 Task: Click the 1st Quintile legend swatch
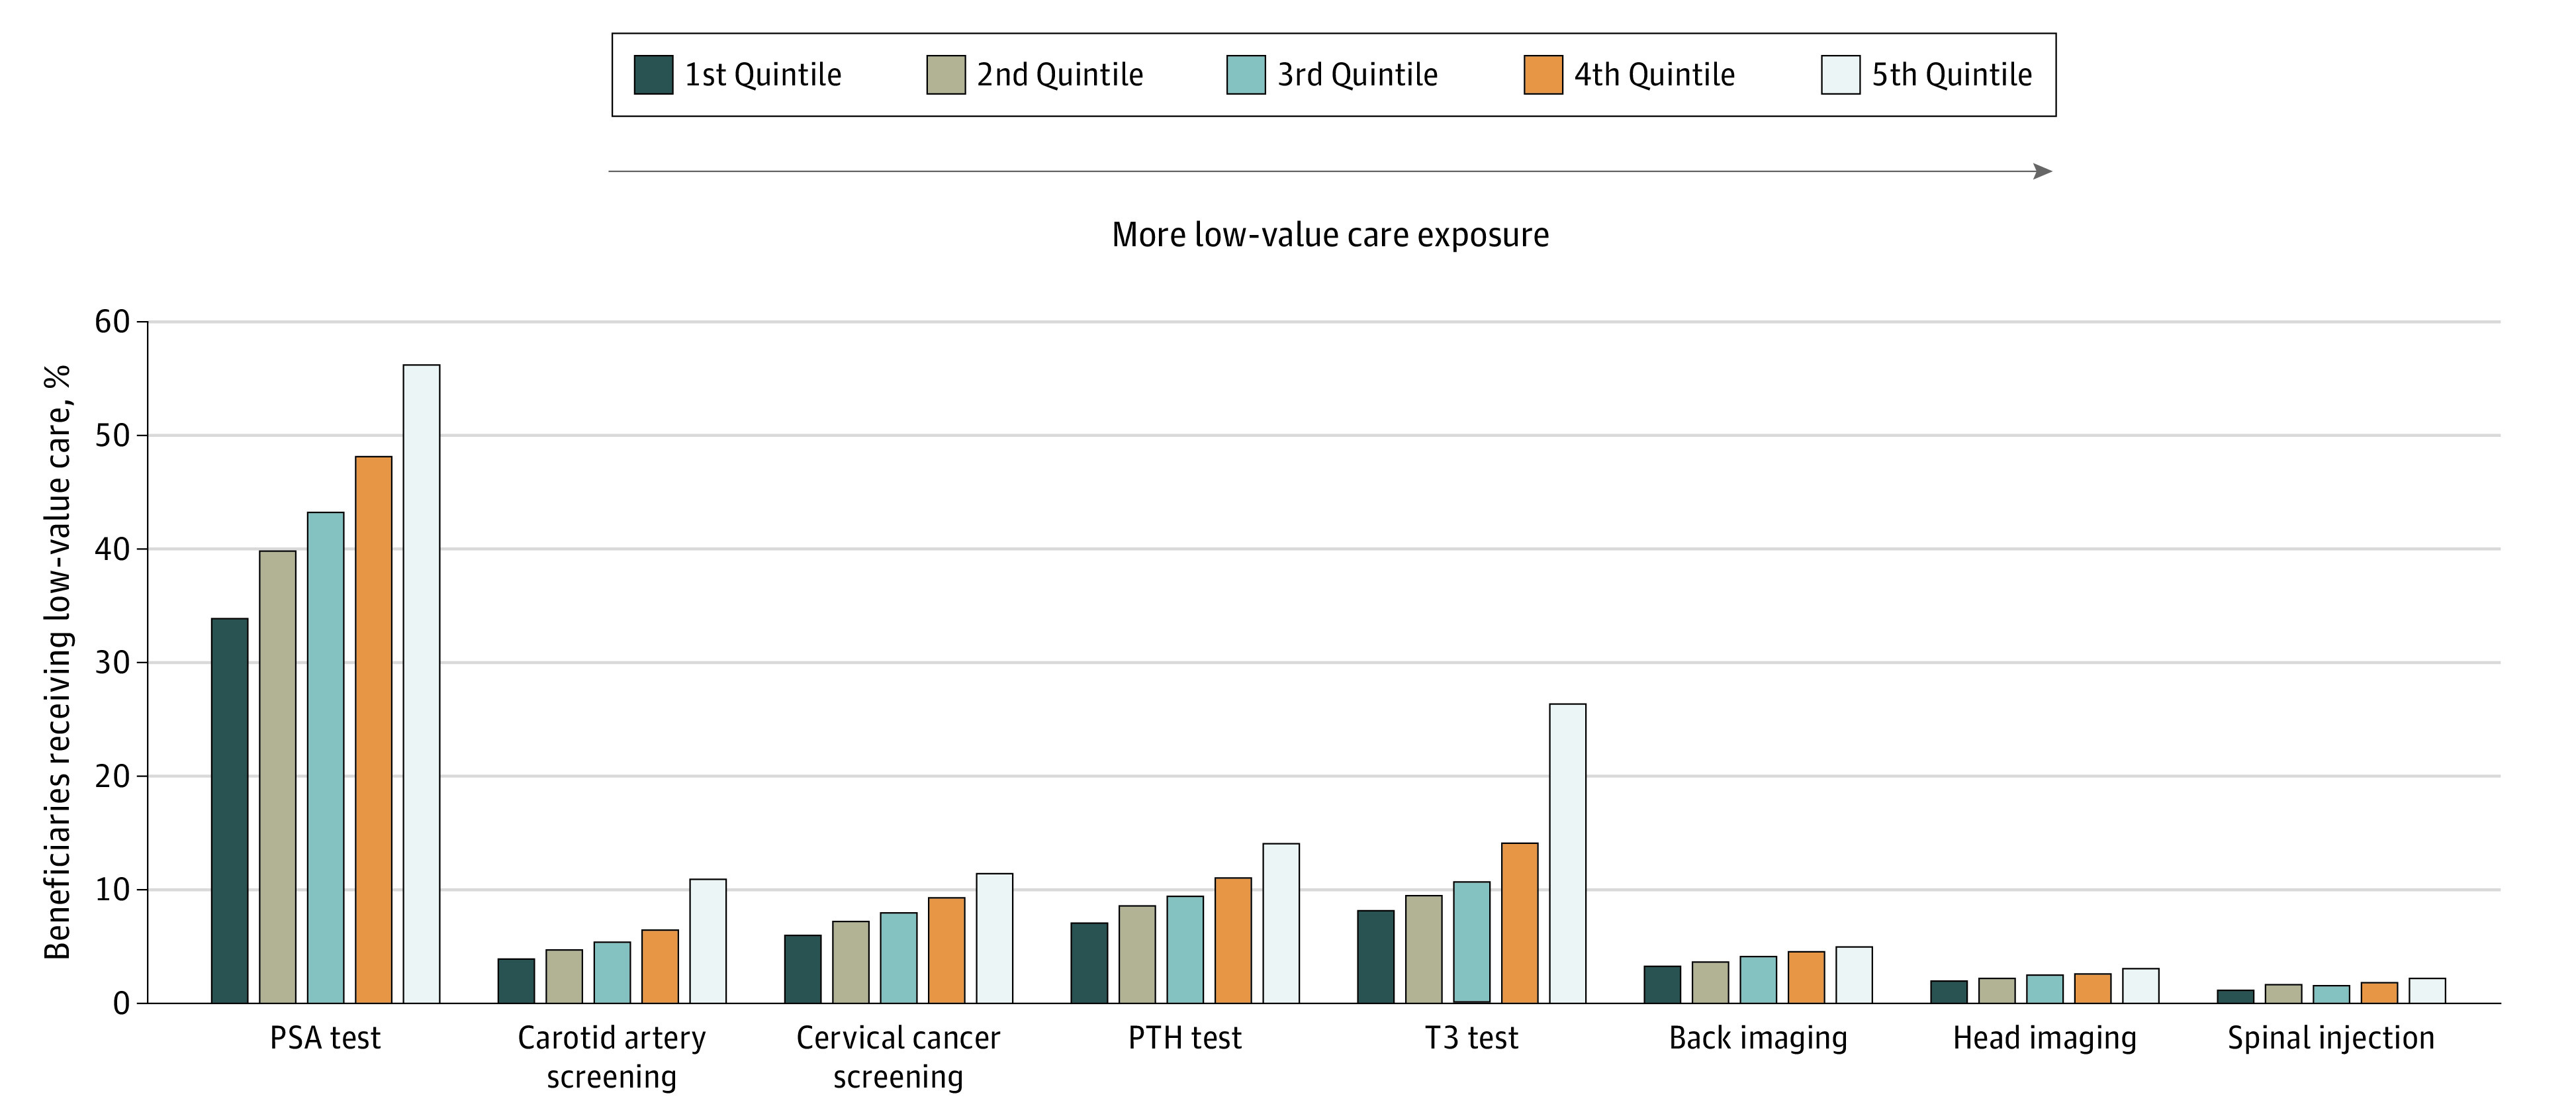pos(653,75)
